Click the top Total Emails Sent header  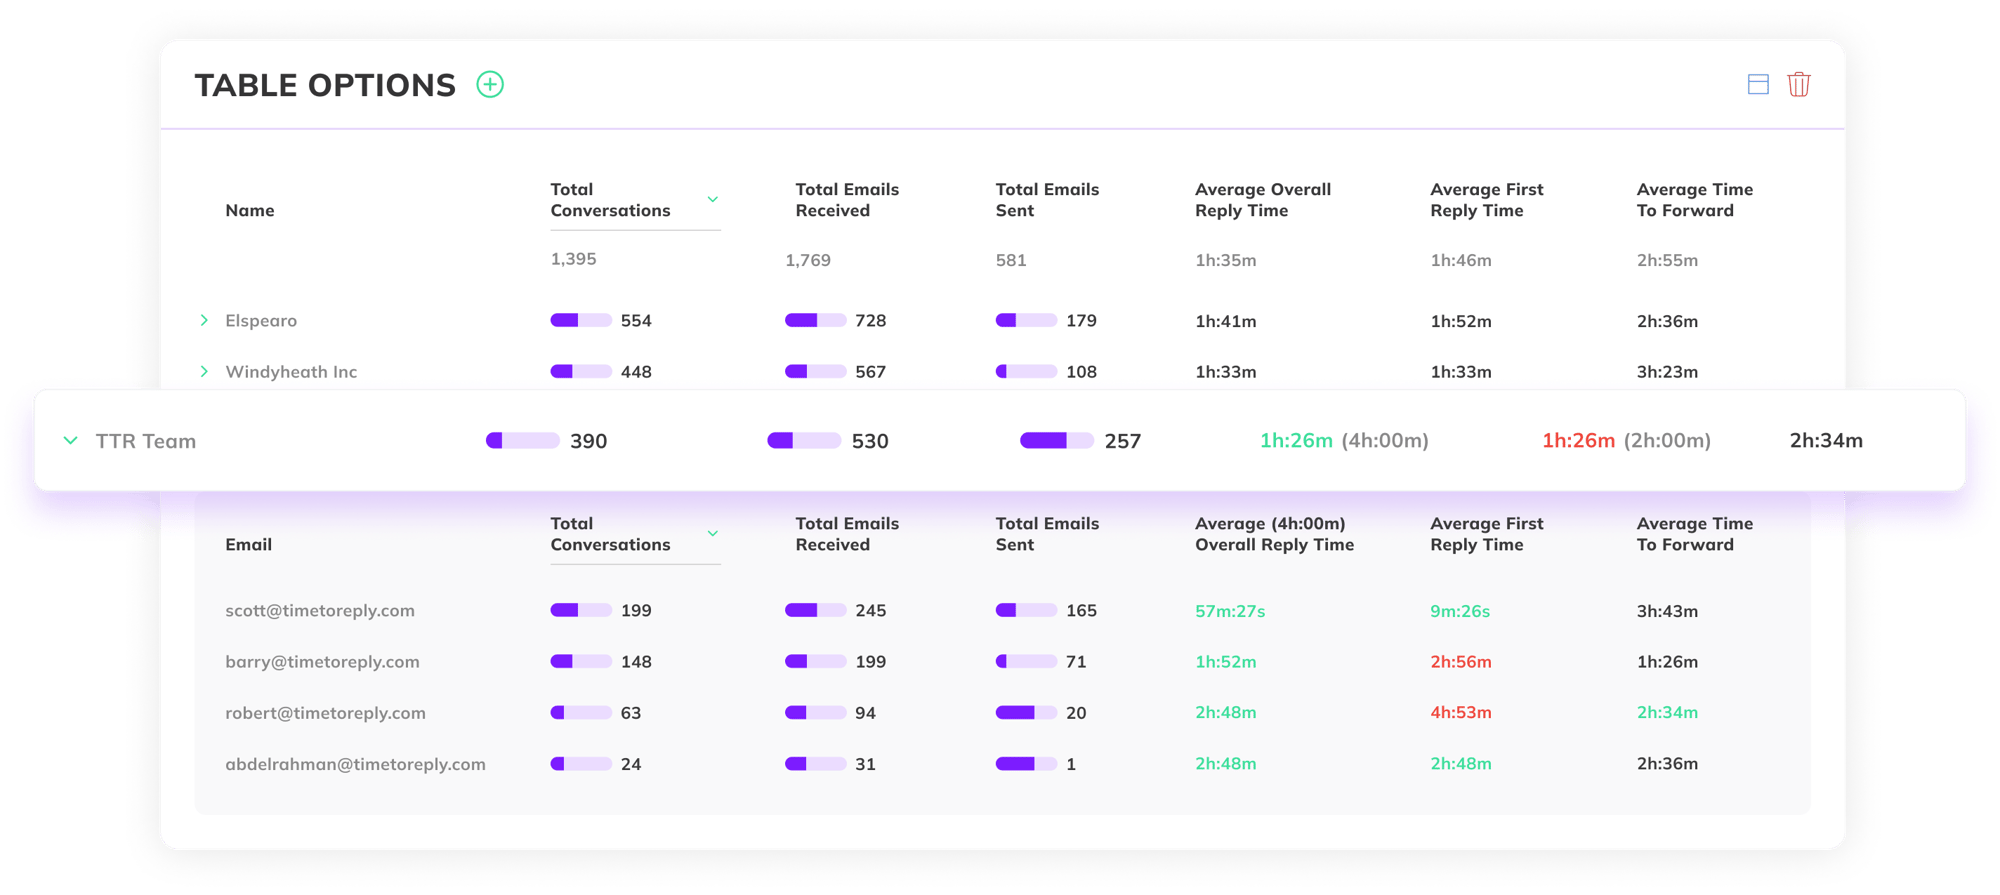(x=1047, y=200)
